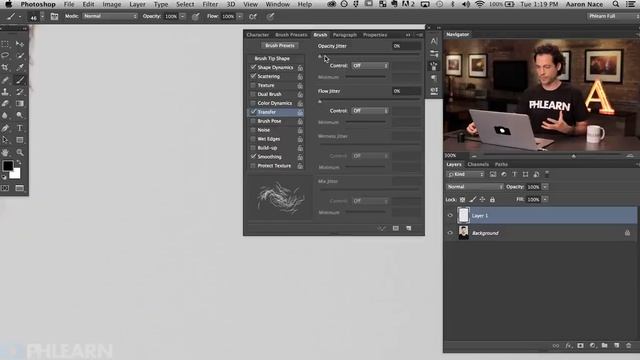Screen dimensions: 640x360
Task: Open the layer filter Kind dropdown
Action: (465, 174)
